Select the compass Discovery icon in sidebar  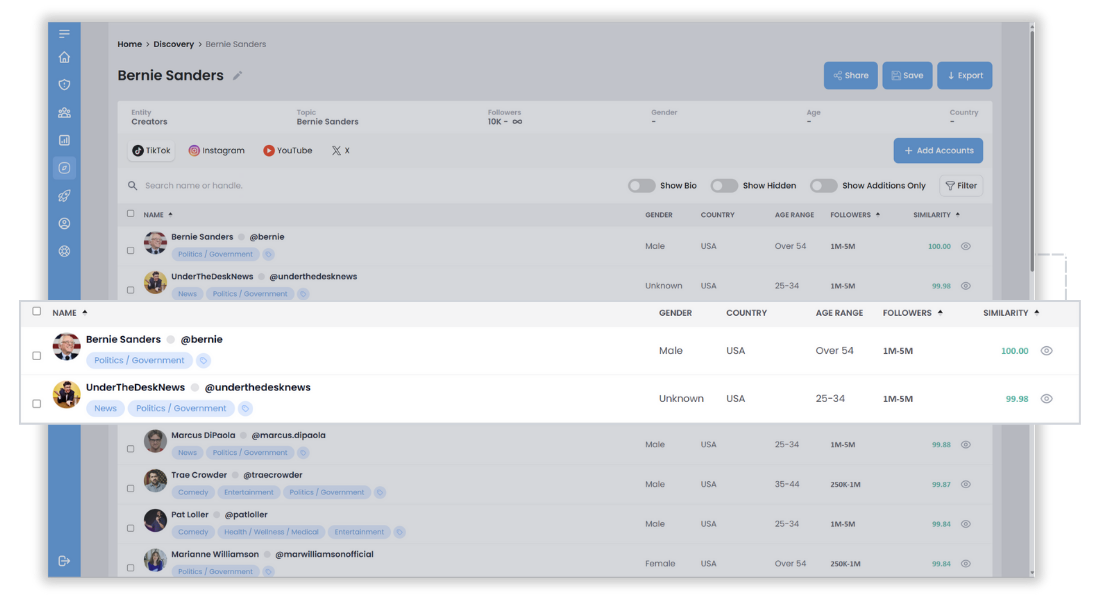(65, 168)
